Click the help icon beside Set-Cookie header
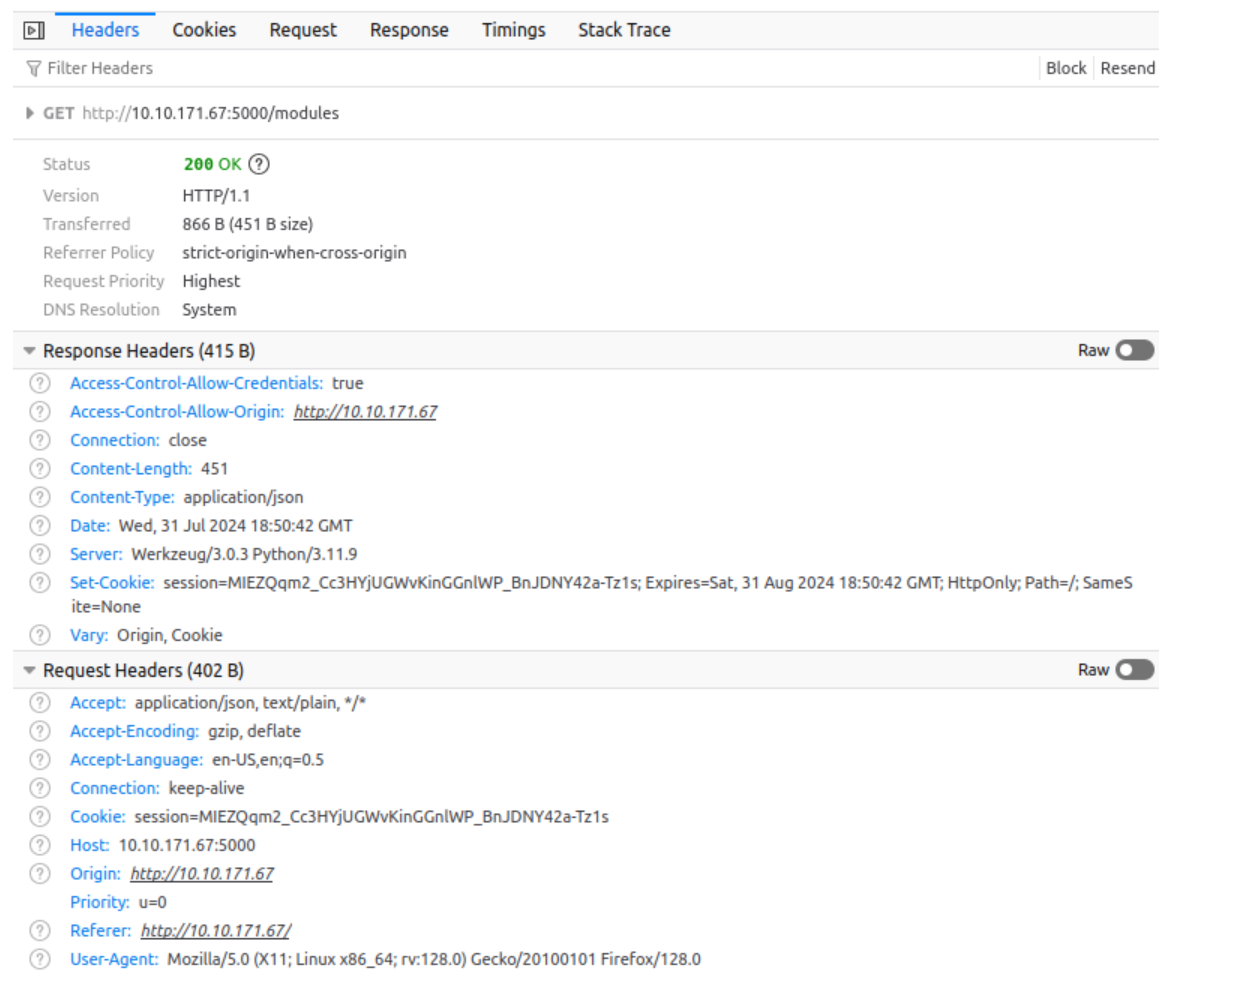Image resolution: width=1234 pixels, height=1000 pixels. tap(40, 582)
